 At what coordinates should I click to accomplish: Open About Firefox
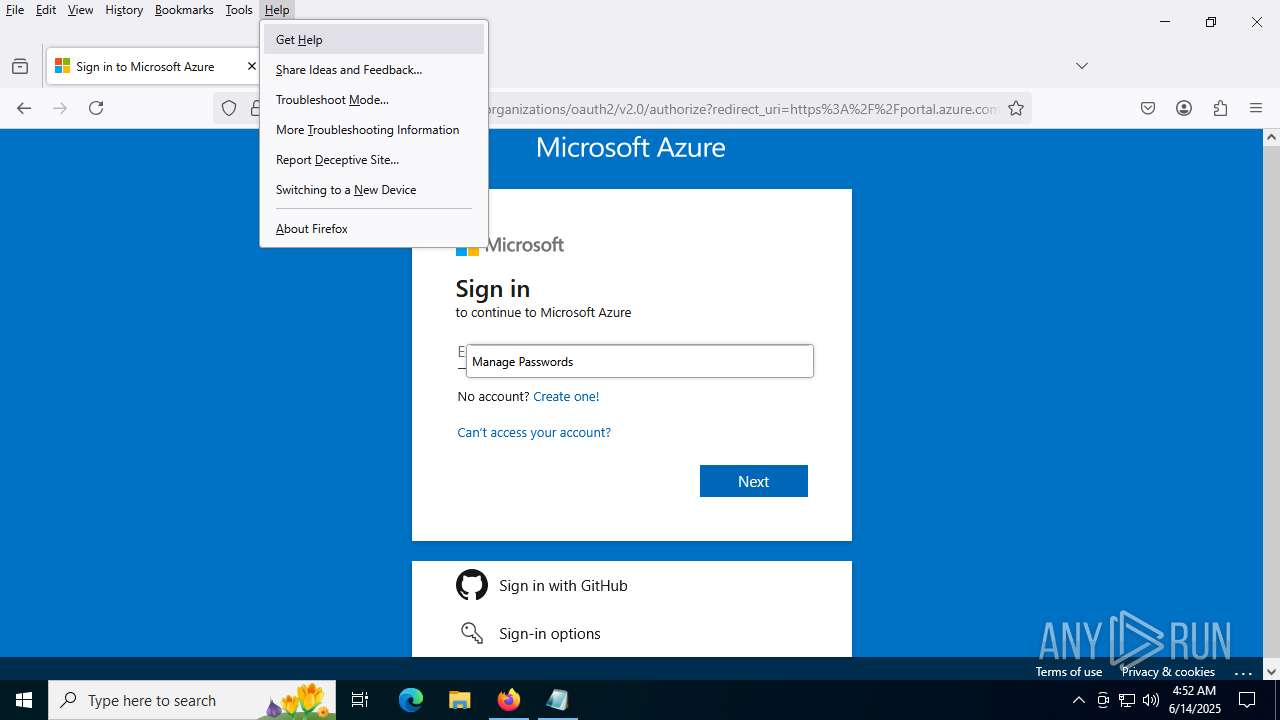tap(374, 229)
